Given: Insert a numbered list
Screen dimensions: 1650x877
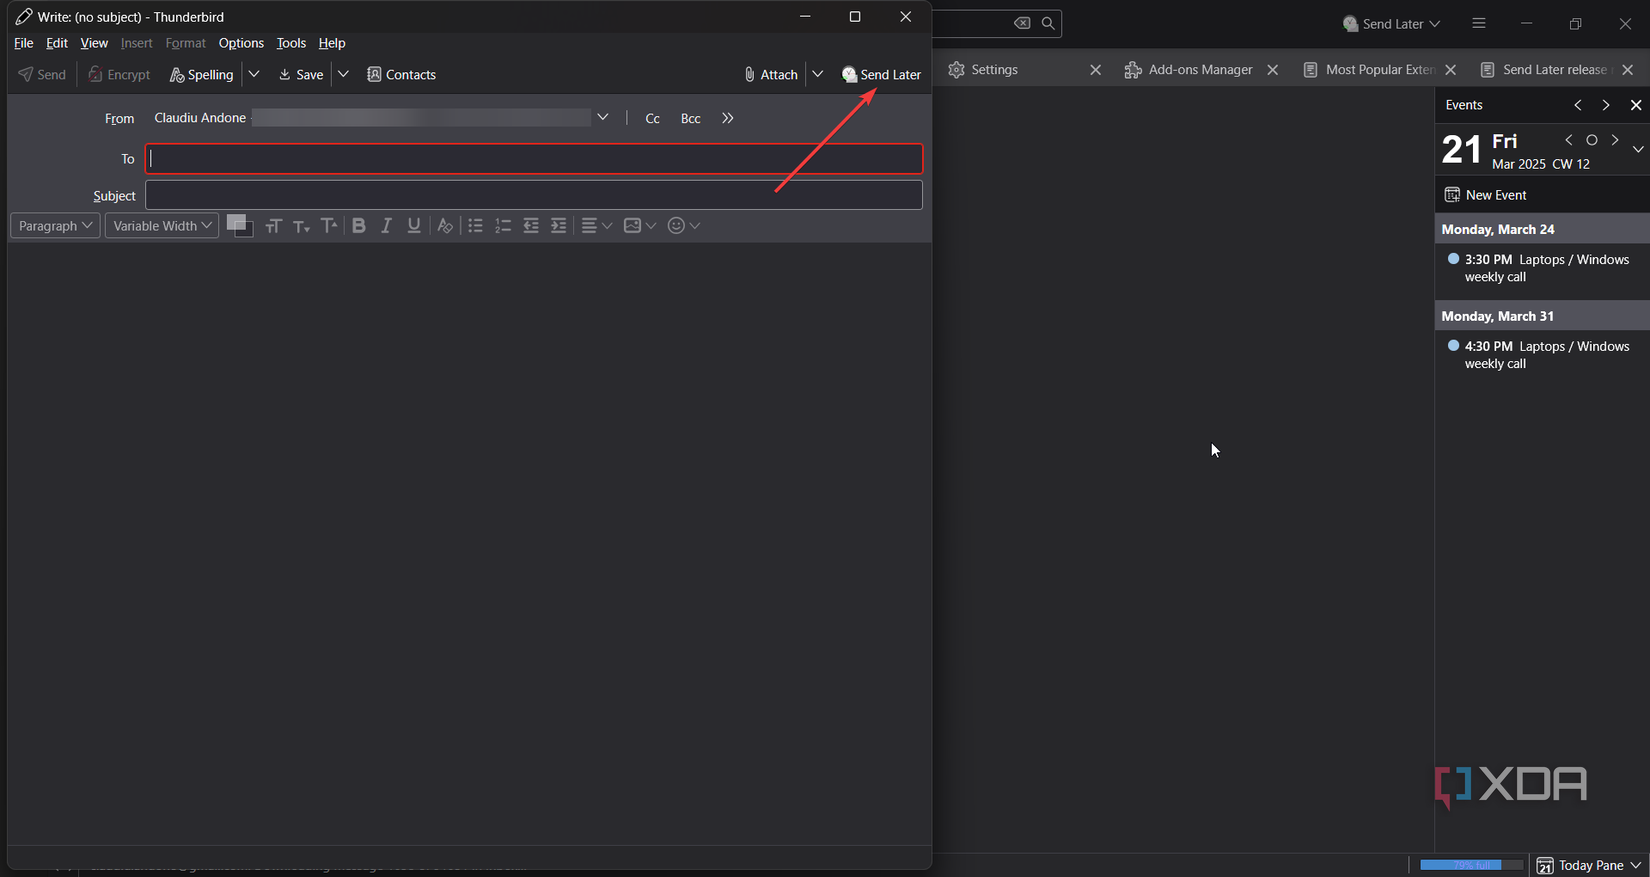Looking at the screenshot, I should [503, 226].
